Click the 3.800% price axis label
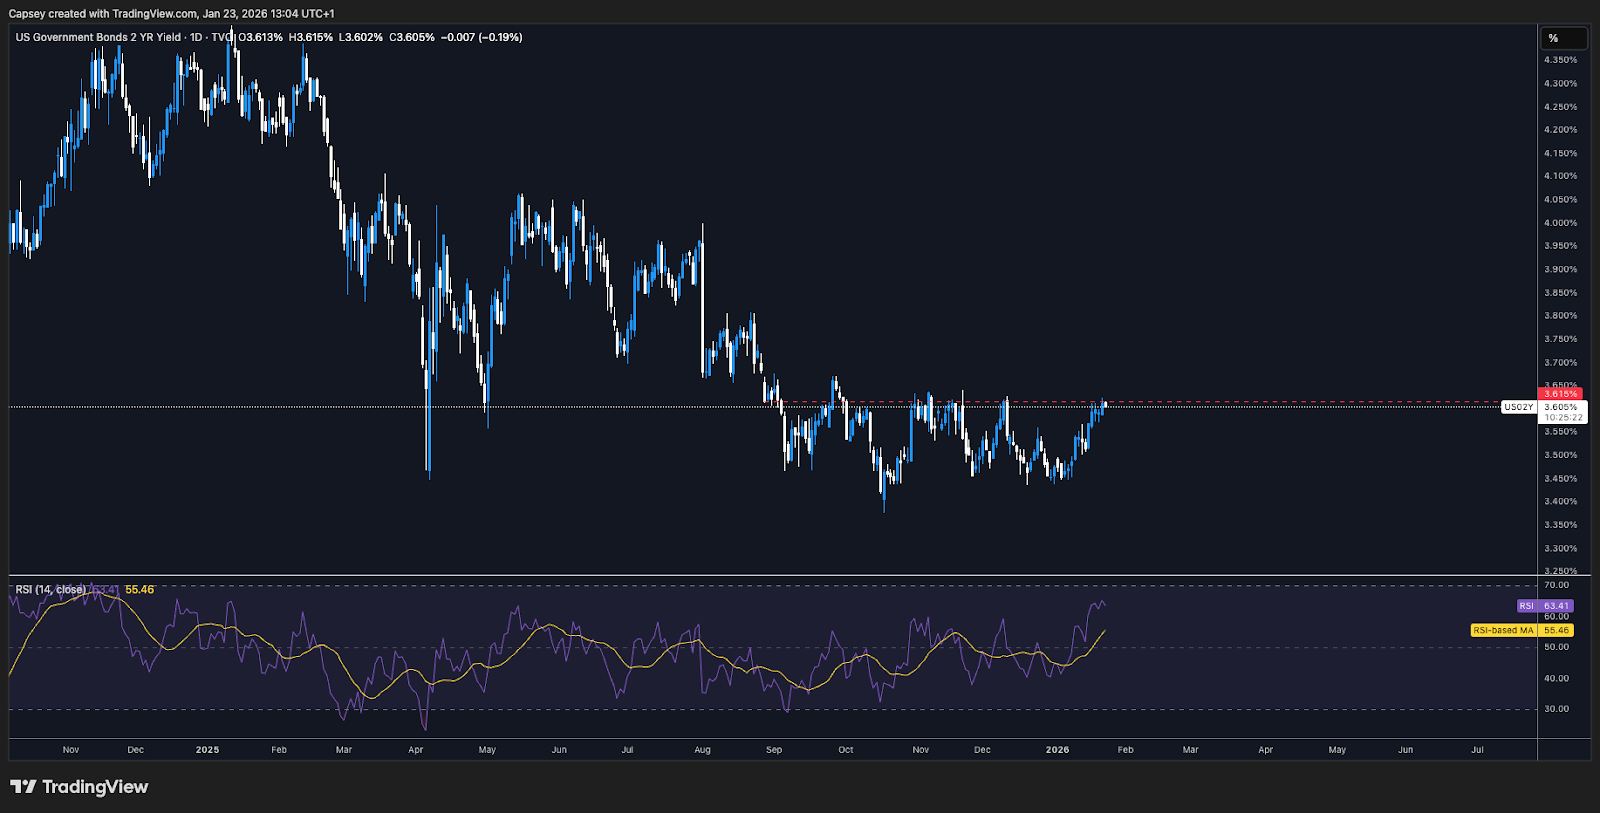 [1560, 316]
